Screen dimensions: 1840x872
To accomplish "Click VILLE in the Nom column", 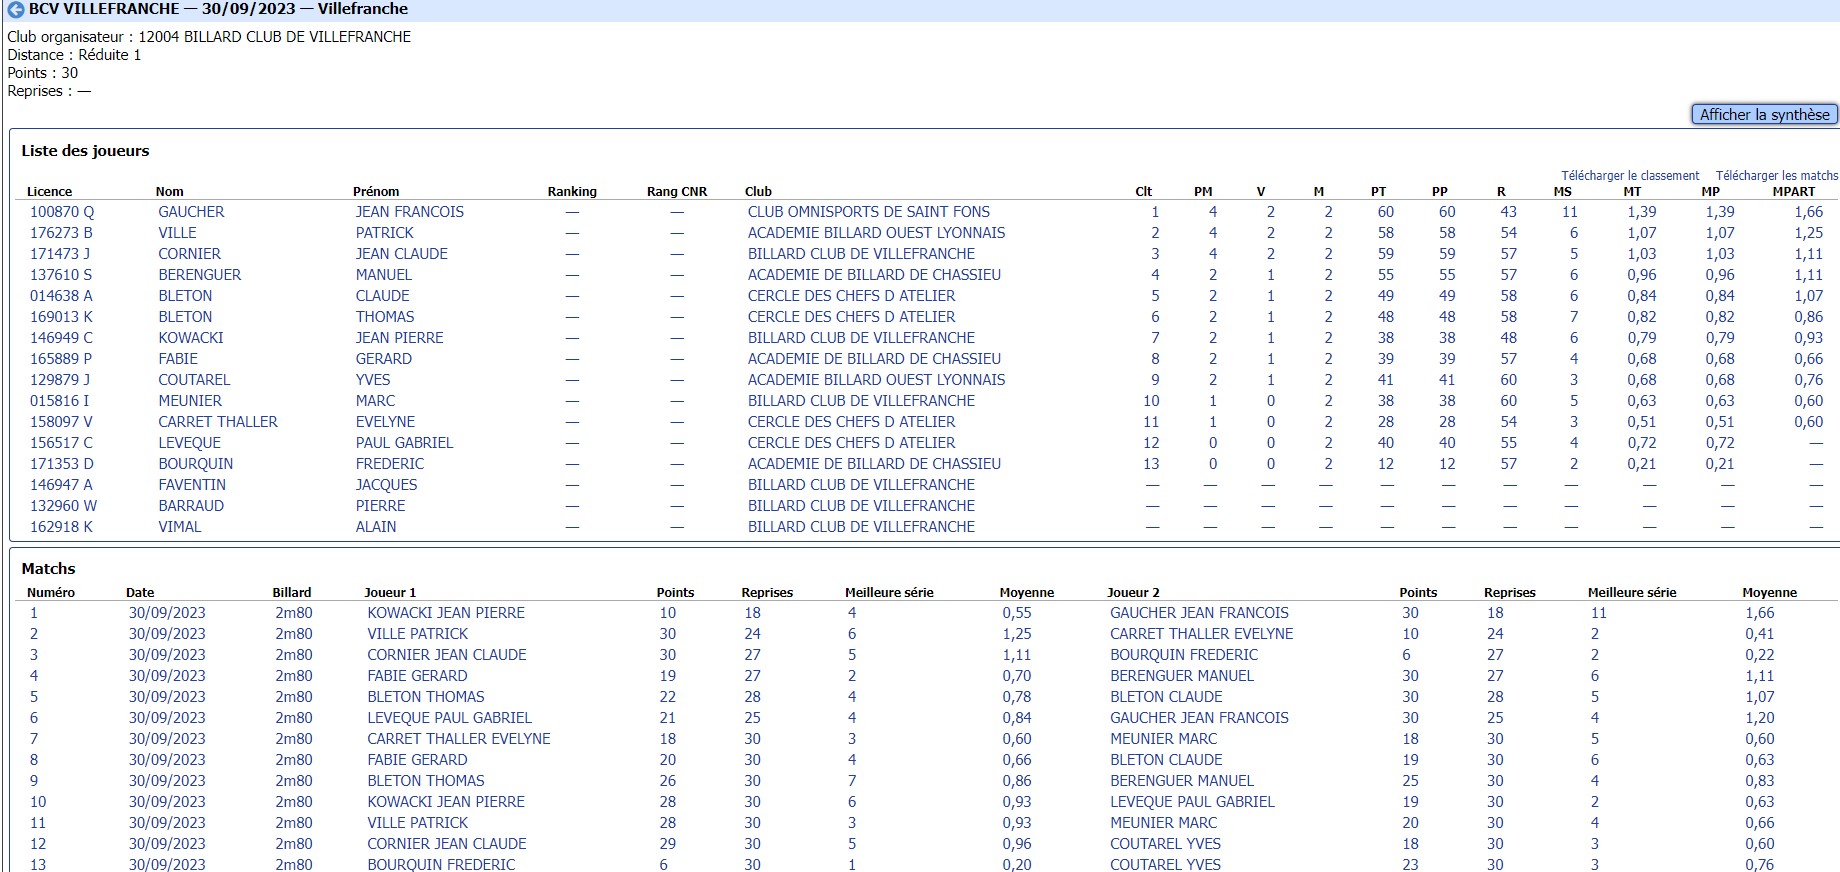I will pos(177,233).
